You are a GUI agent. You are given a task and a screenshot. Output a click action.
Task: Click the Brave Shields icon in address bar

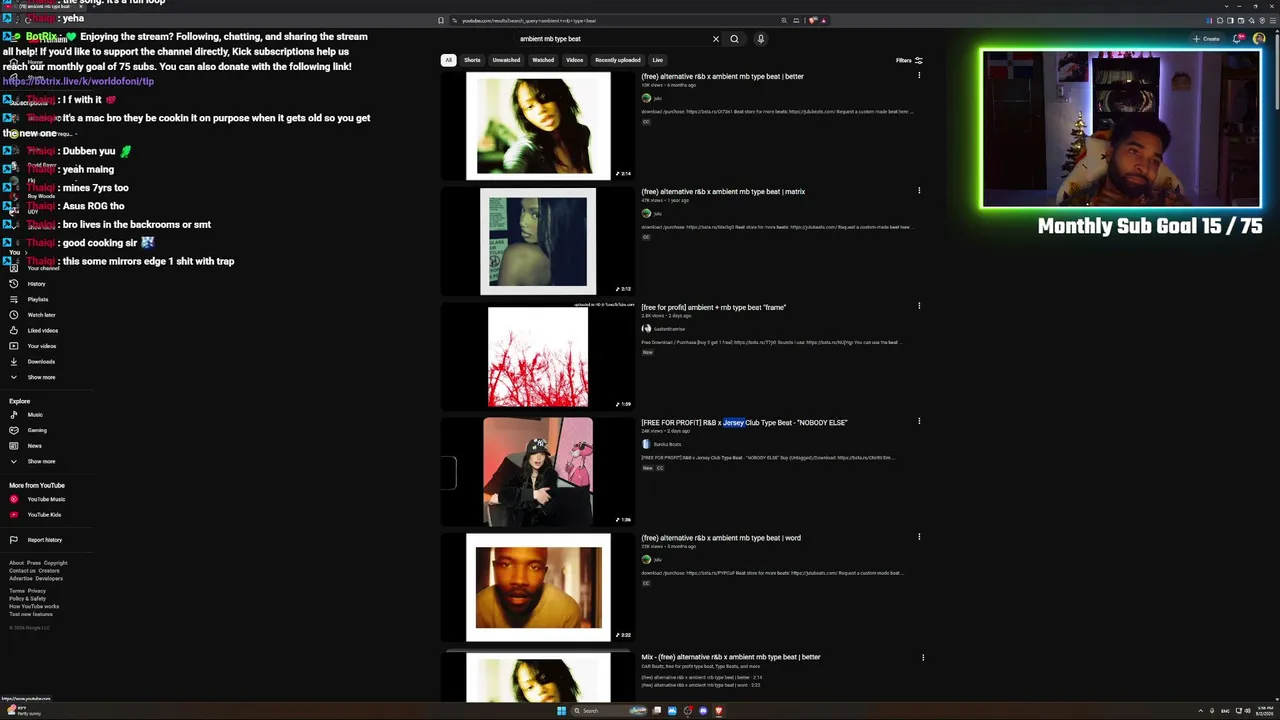[813, 20]
